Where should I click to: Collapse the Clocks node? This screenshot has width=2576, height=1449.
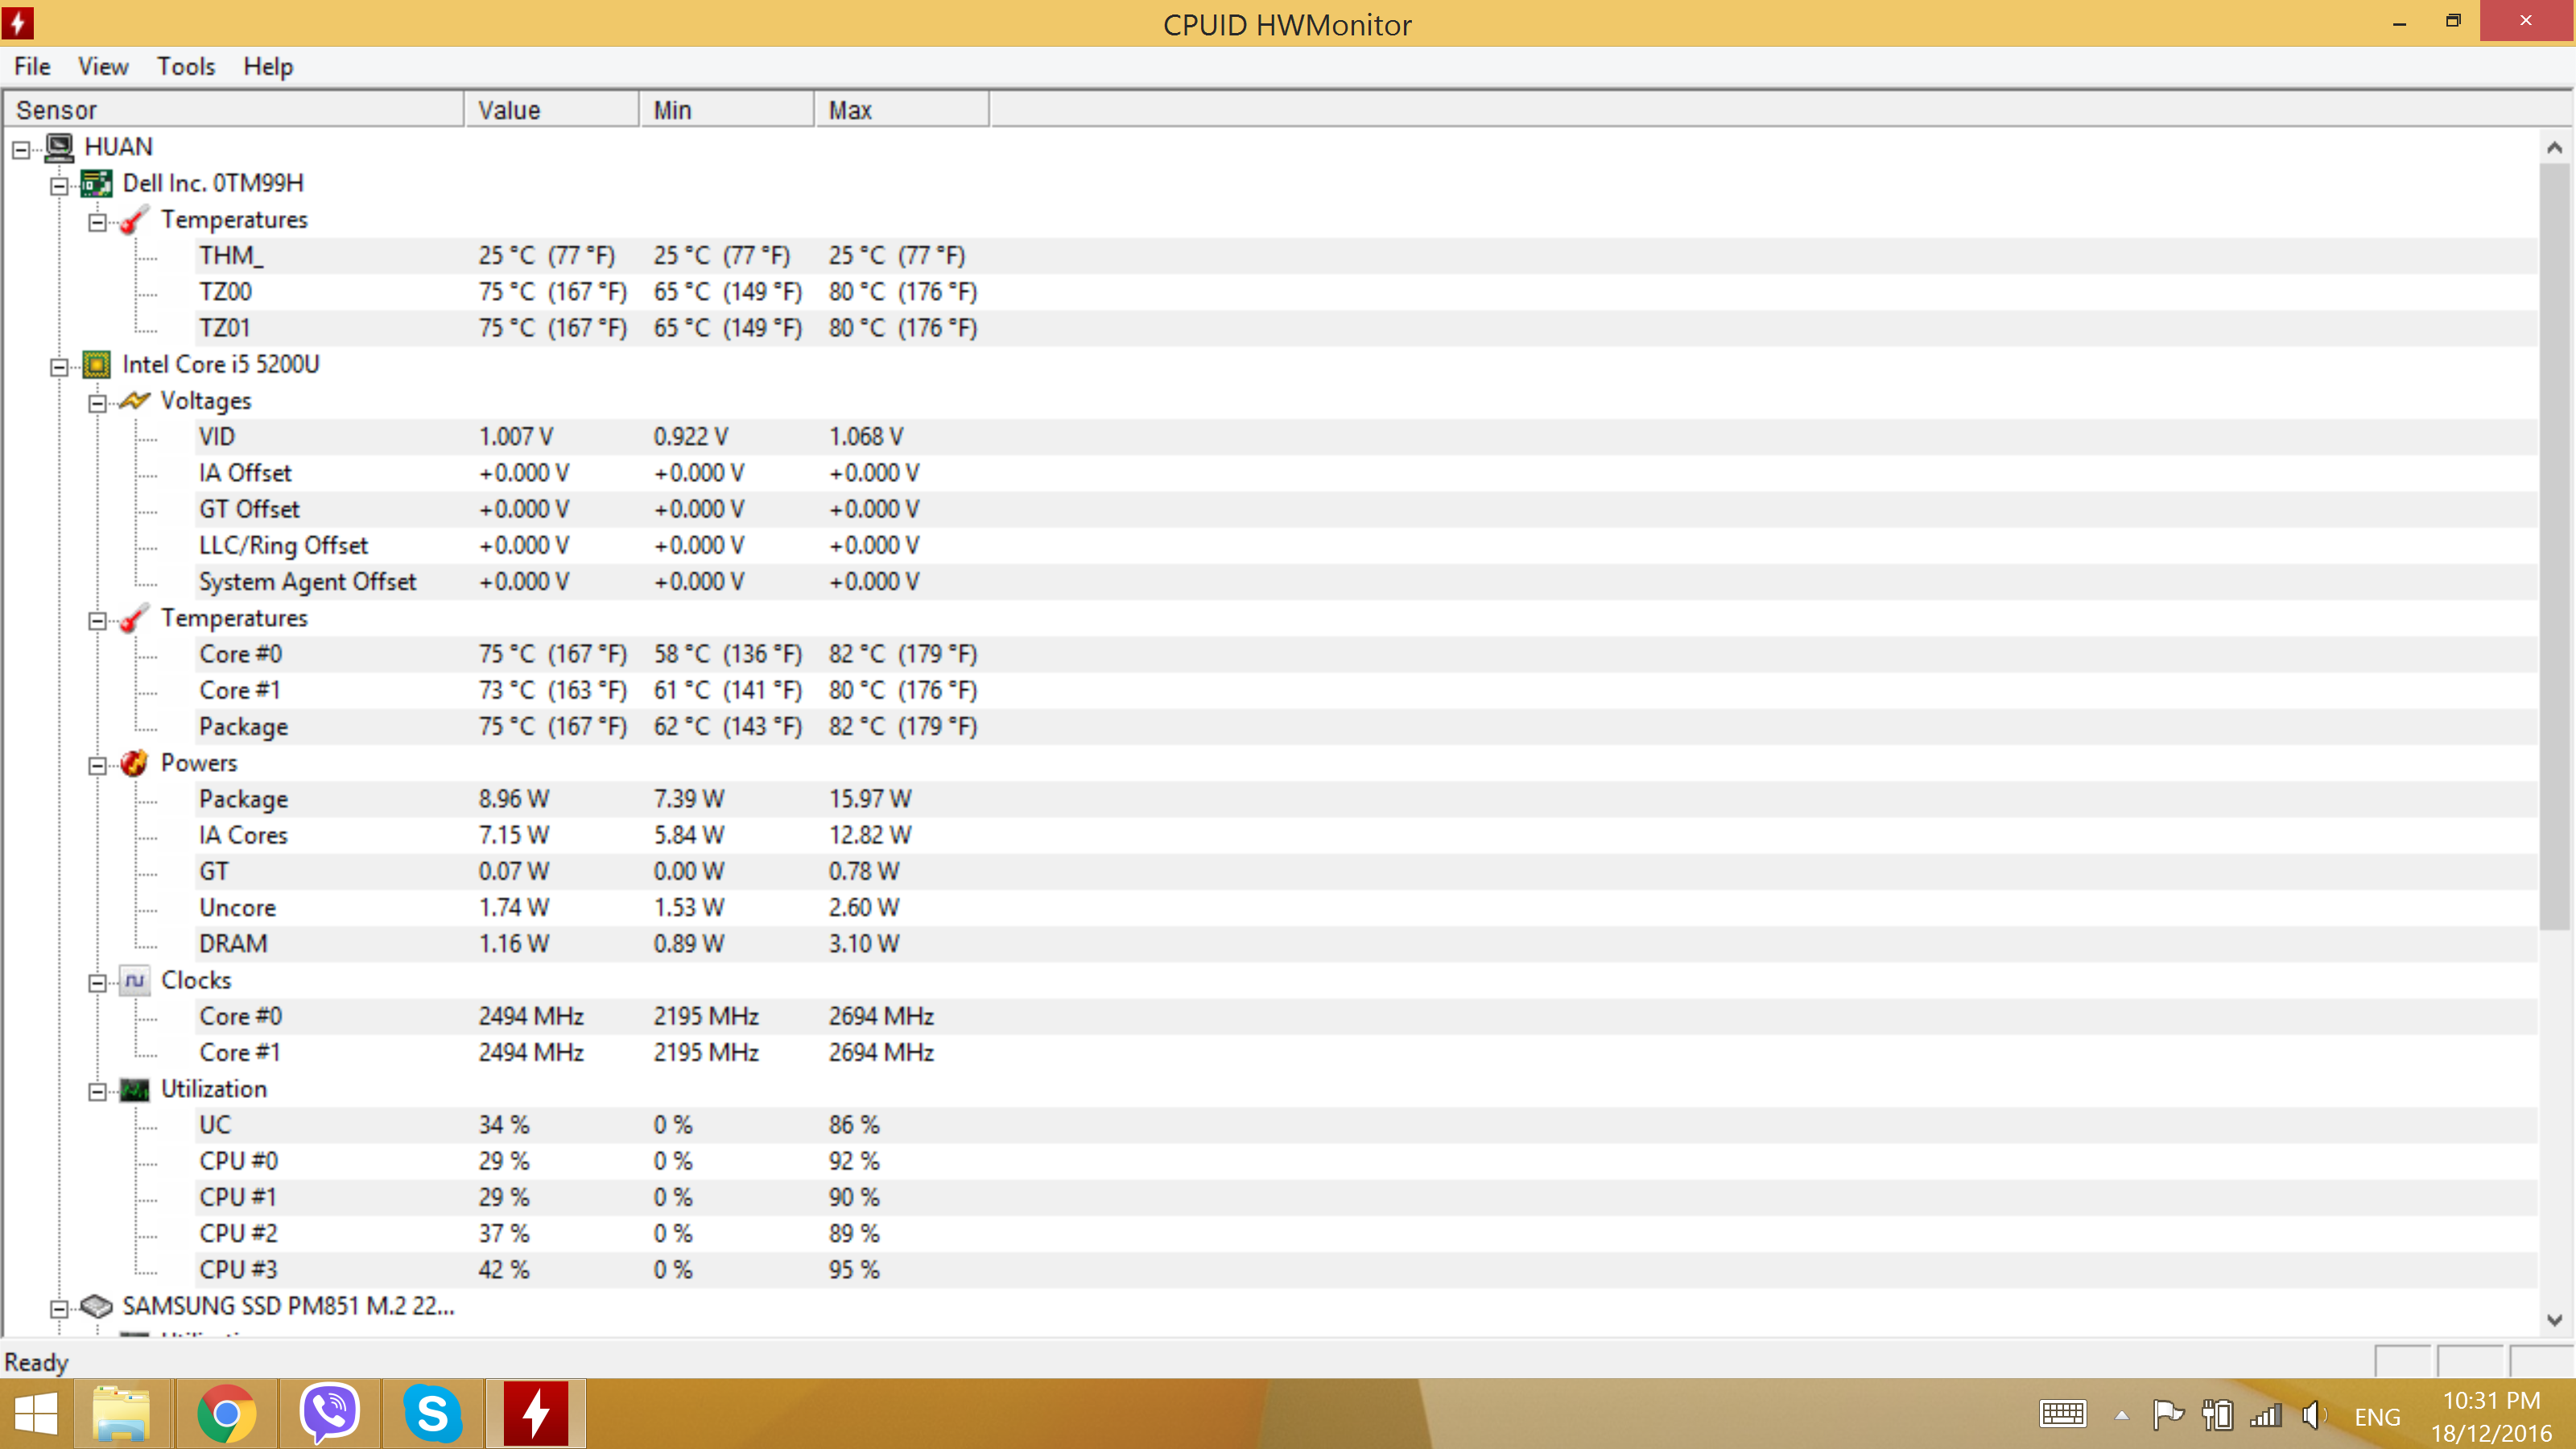[x=97, y=983]
